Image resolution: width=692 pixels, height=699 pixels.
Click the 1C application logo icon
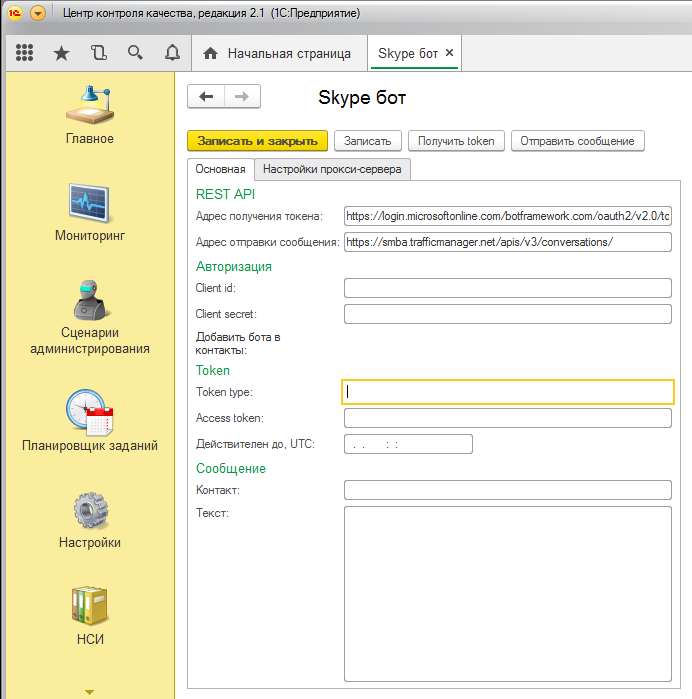(x=14, y=13)
